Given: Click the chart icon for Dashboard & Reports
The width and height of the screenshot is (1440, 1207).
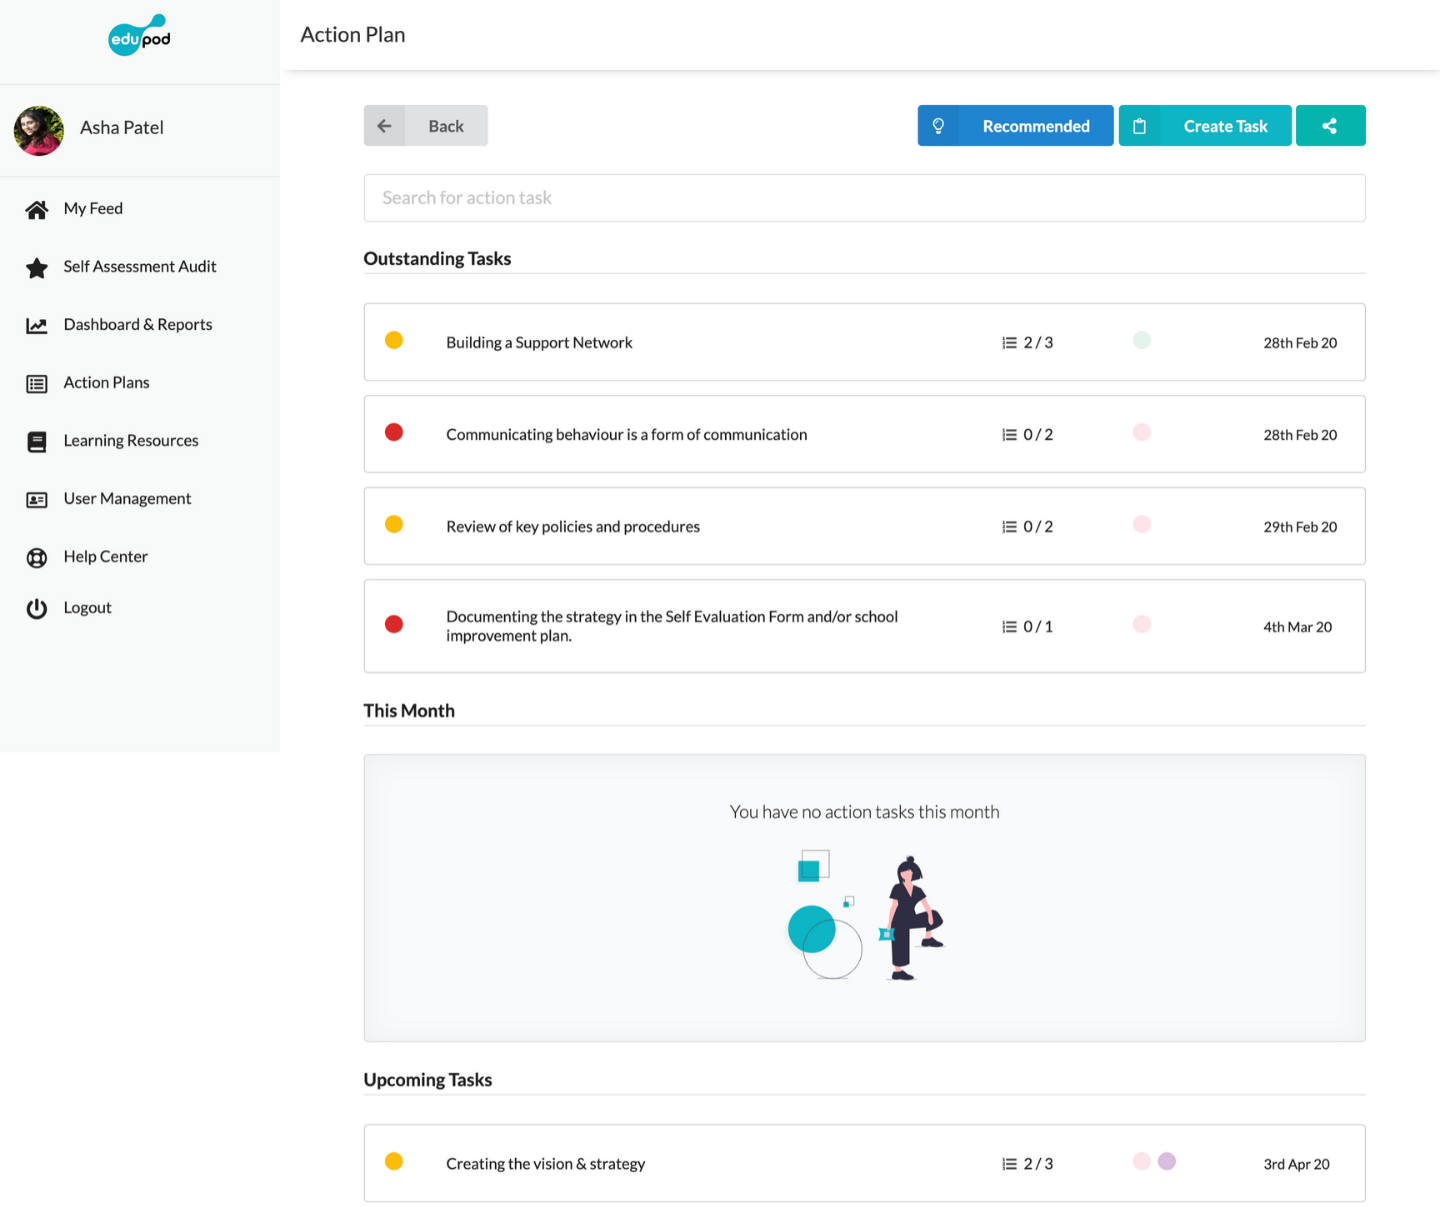Looking at the screenshot, I should pos(37,326).
